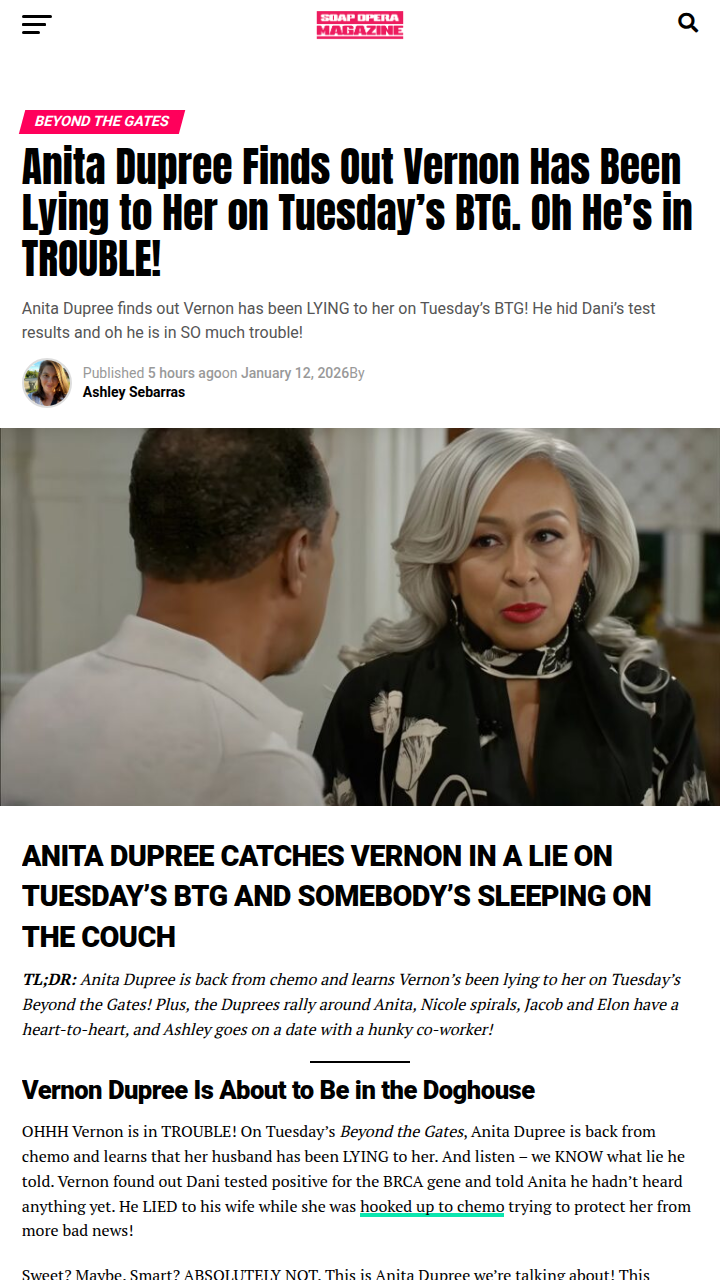Open the search magnifier icon

point(688,23)
